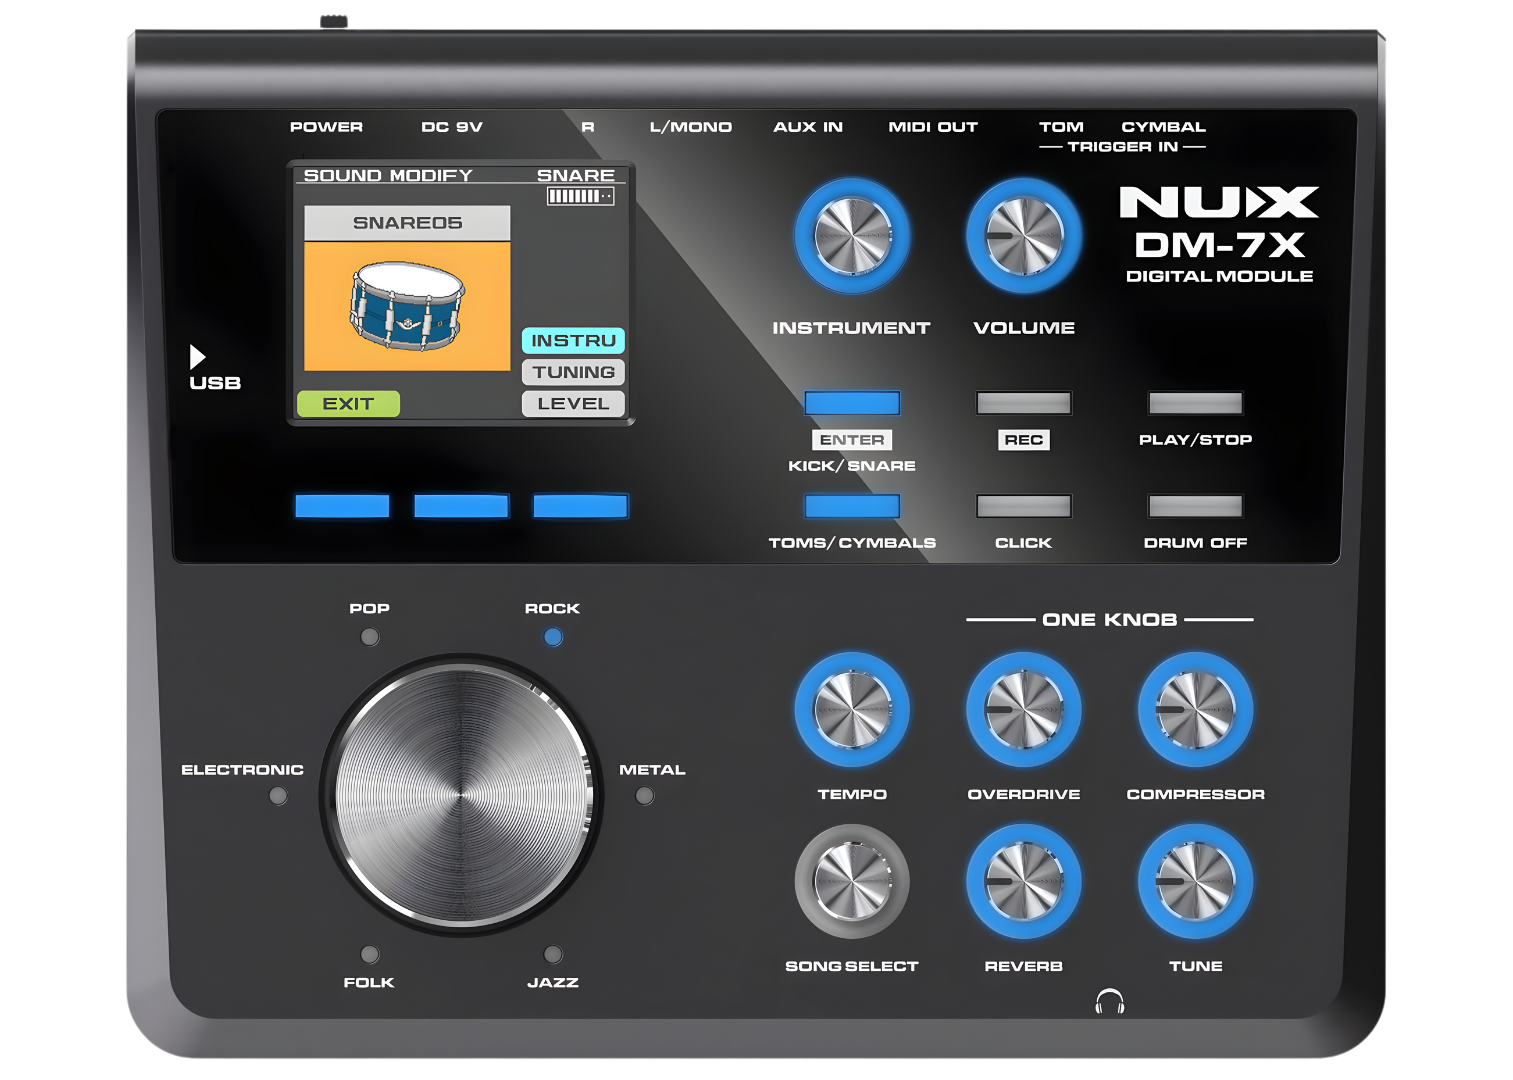Select the ROCK kit indicator LED
The image size is (1513, 1080).
pos(553,637)
